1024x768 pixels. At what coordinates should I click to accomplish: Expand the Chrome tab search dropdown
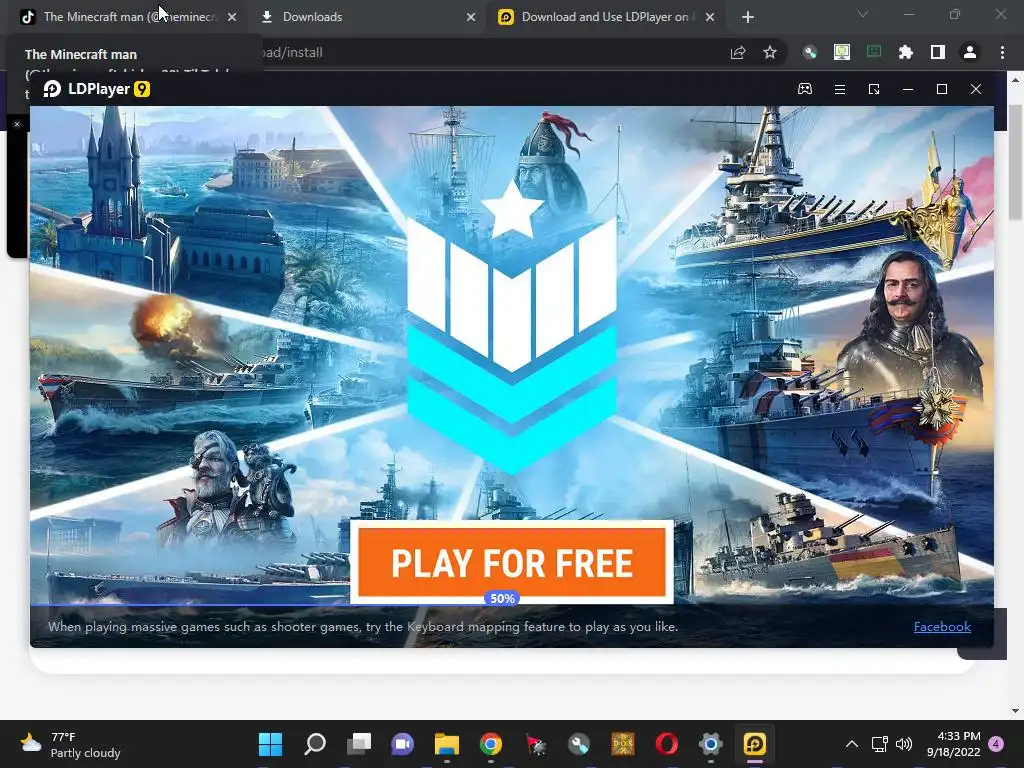863,14
